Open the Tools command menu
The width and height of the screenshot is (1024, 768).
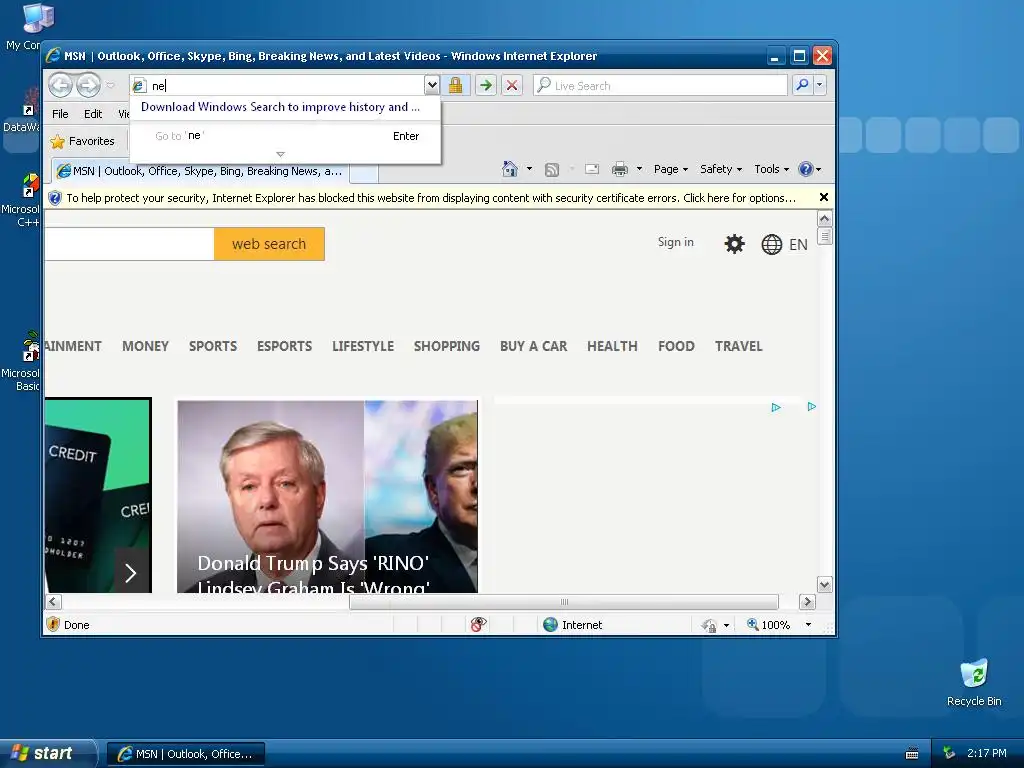coord(771,169)
